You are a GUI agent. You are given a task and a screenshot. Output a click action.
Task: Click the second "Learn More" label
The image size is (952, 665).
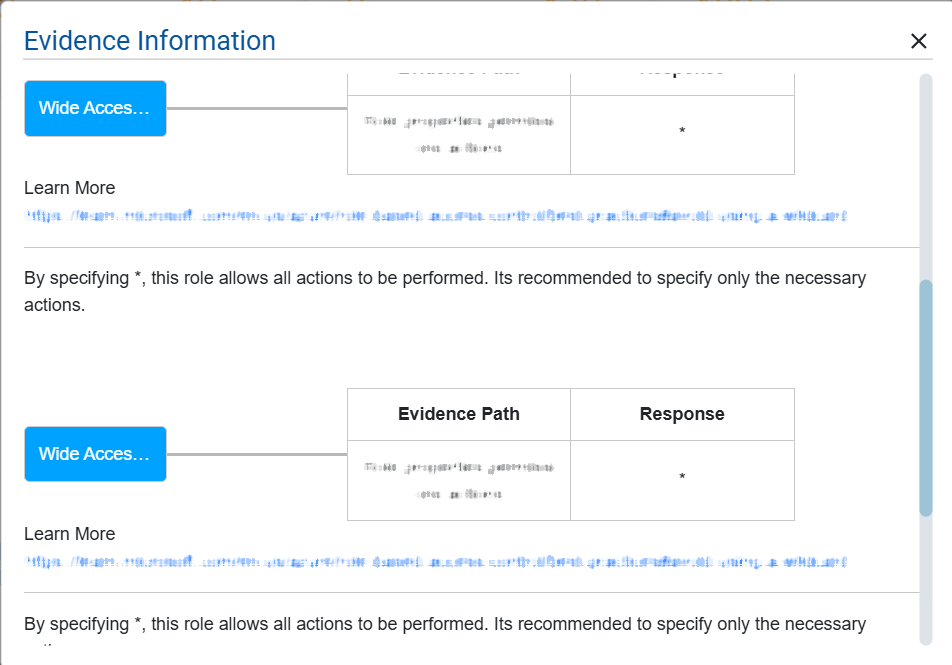(x=70, y=534)
